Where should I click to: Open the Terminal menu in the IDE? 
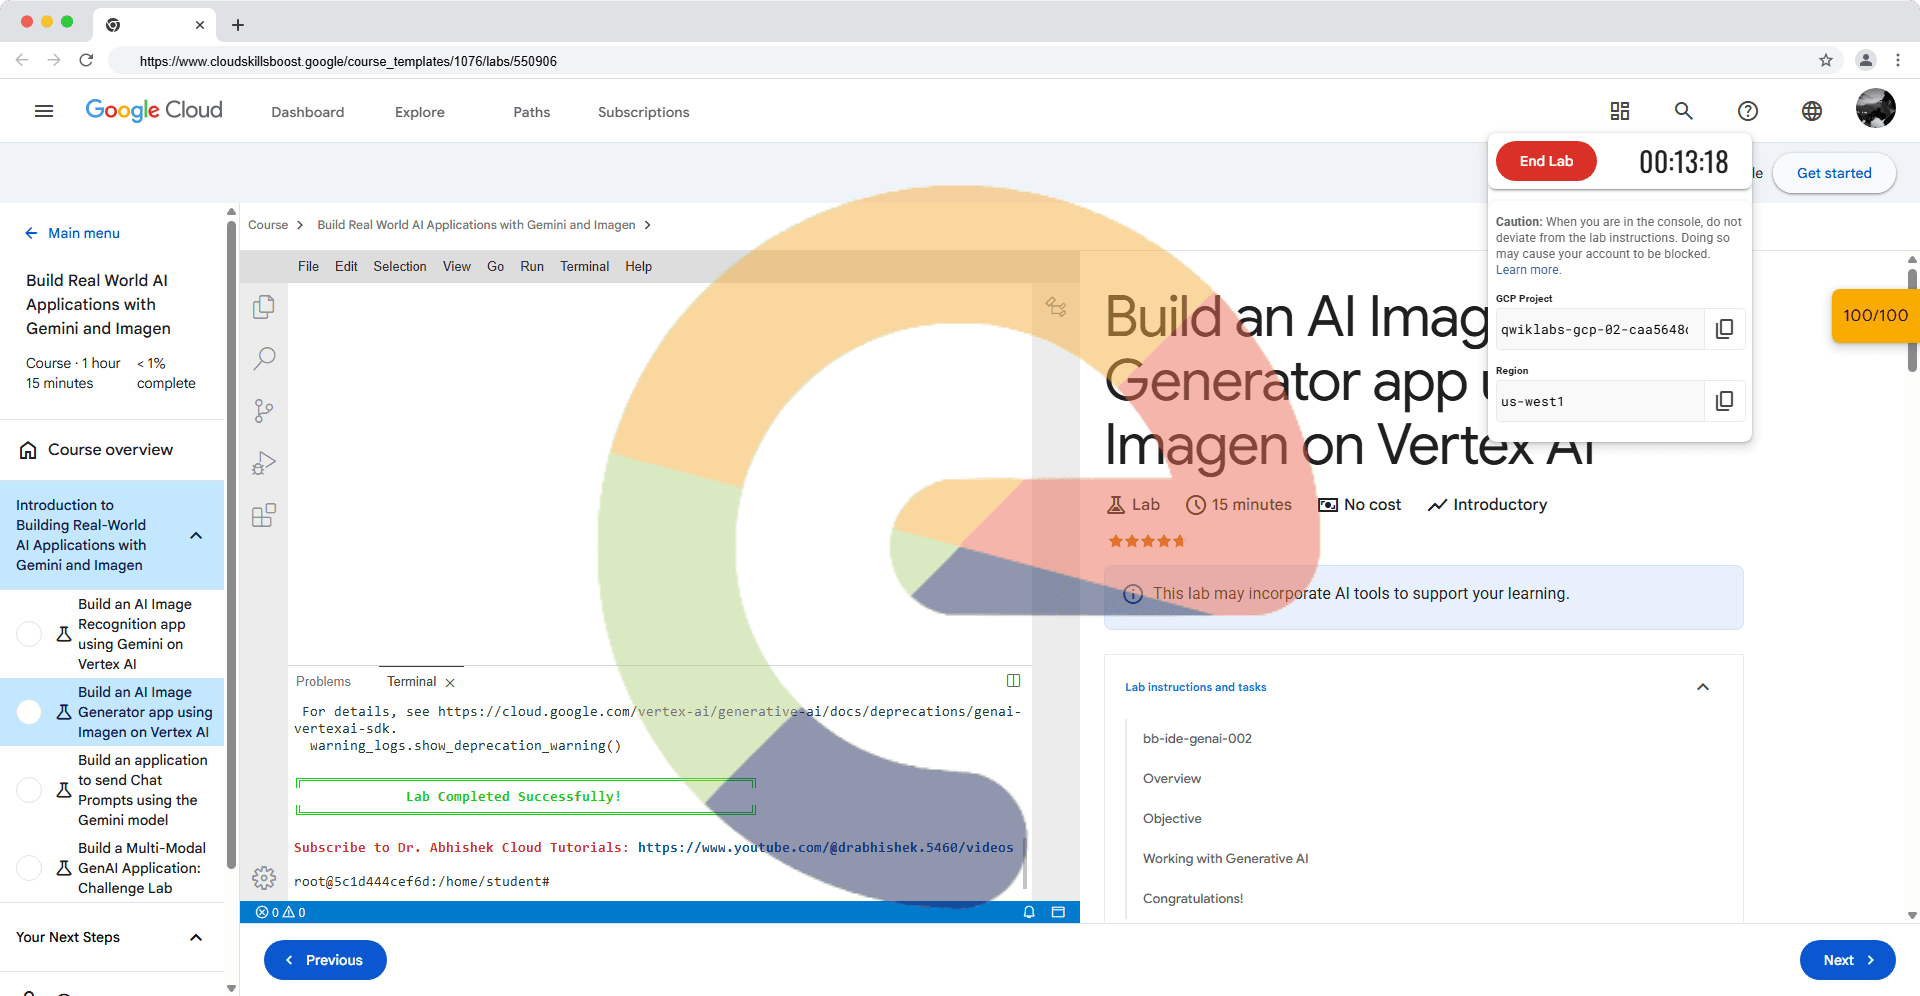point(584,266)
